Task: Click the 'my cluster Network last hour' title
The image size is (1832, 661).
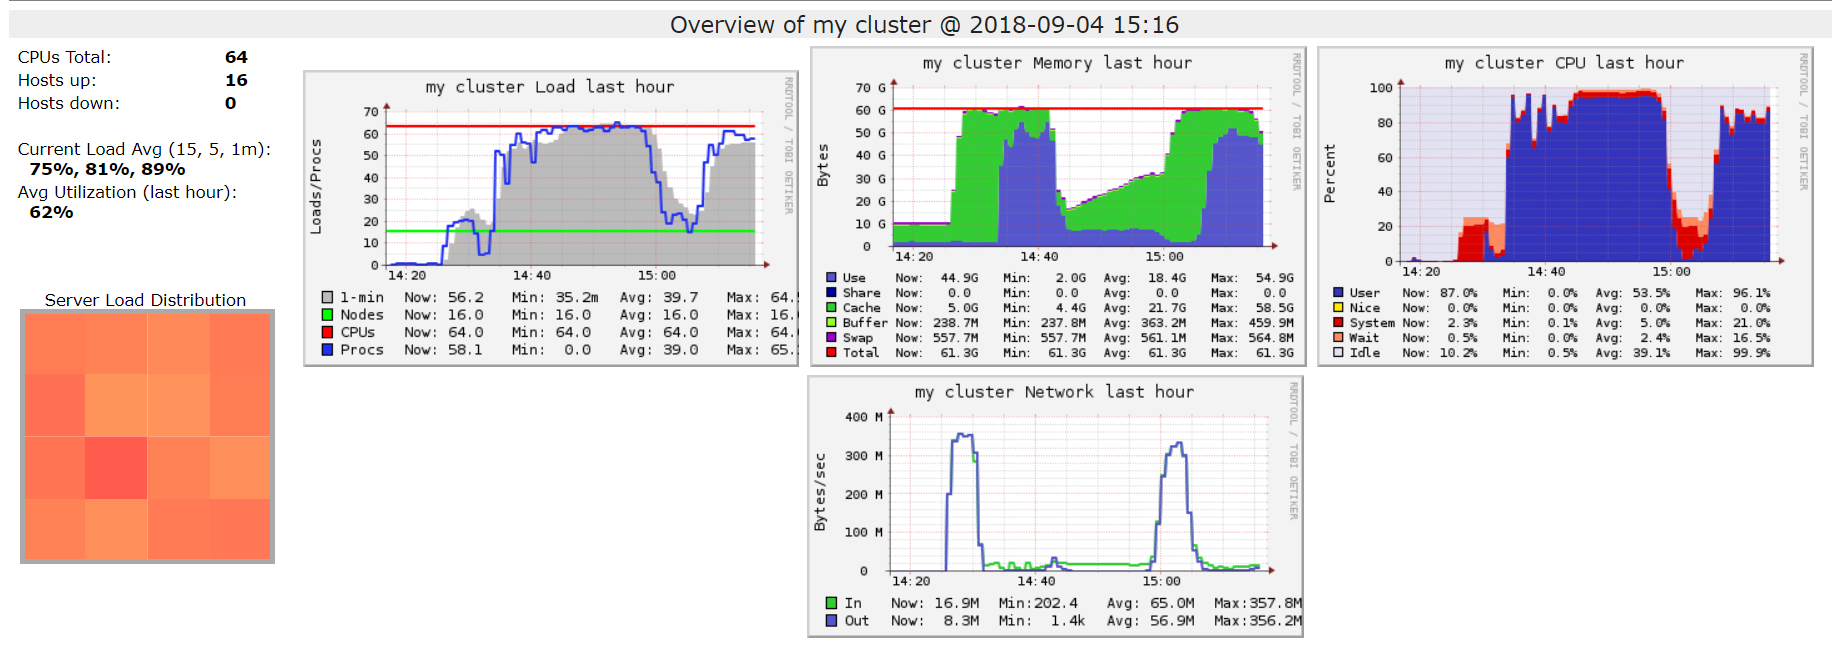Action: click(1054, 392)
